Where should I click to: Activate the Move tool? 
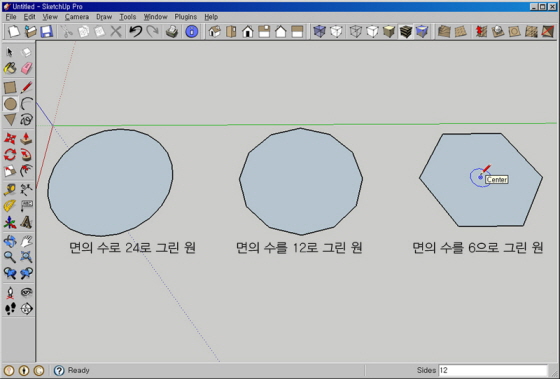10,138
